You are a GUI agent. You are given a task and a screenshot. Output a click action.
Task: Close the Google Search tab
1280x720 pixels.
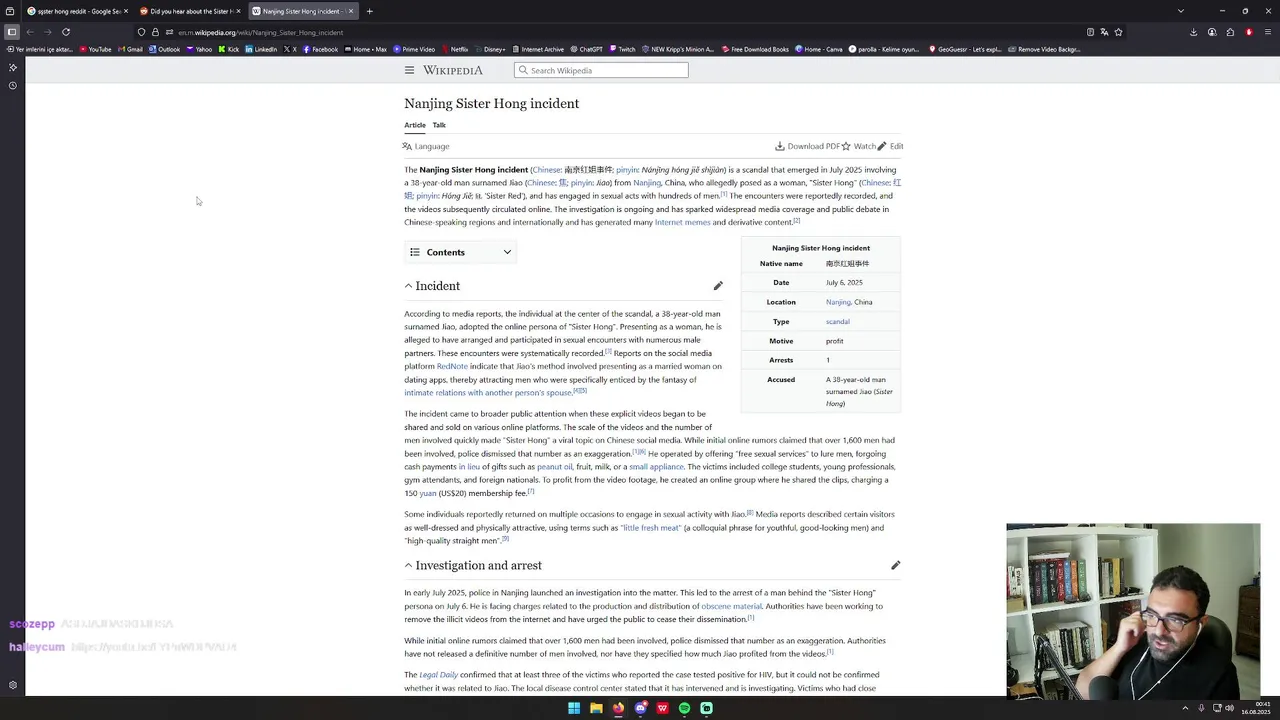point(126,11)
